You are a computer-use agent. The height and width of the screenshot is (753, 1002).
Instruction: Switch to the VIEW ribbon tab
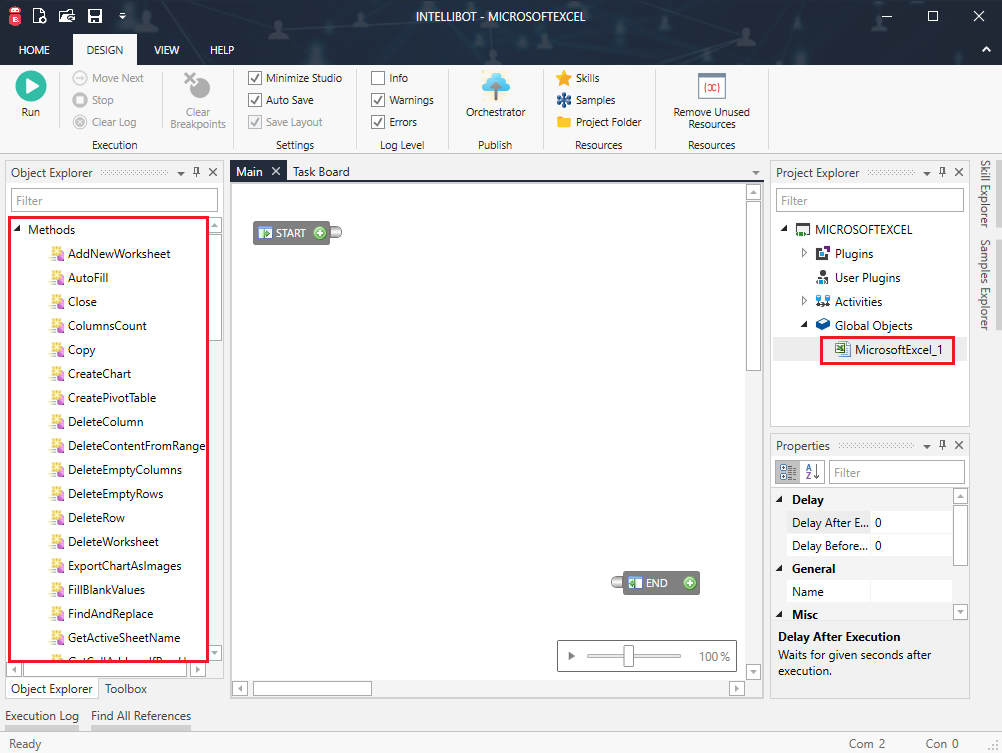coord(166,50)
